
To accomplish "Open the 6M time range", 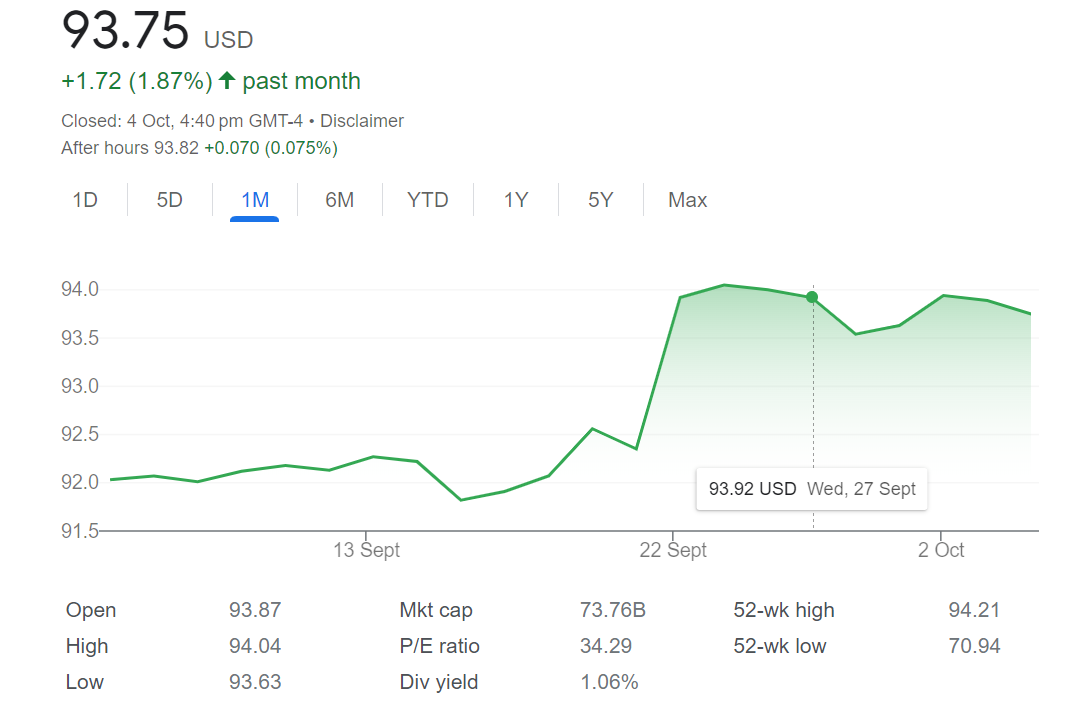I will click(340, 200).
